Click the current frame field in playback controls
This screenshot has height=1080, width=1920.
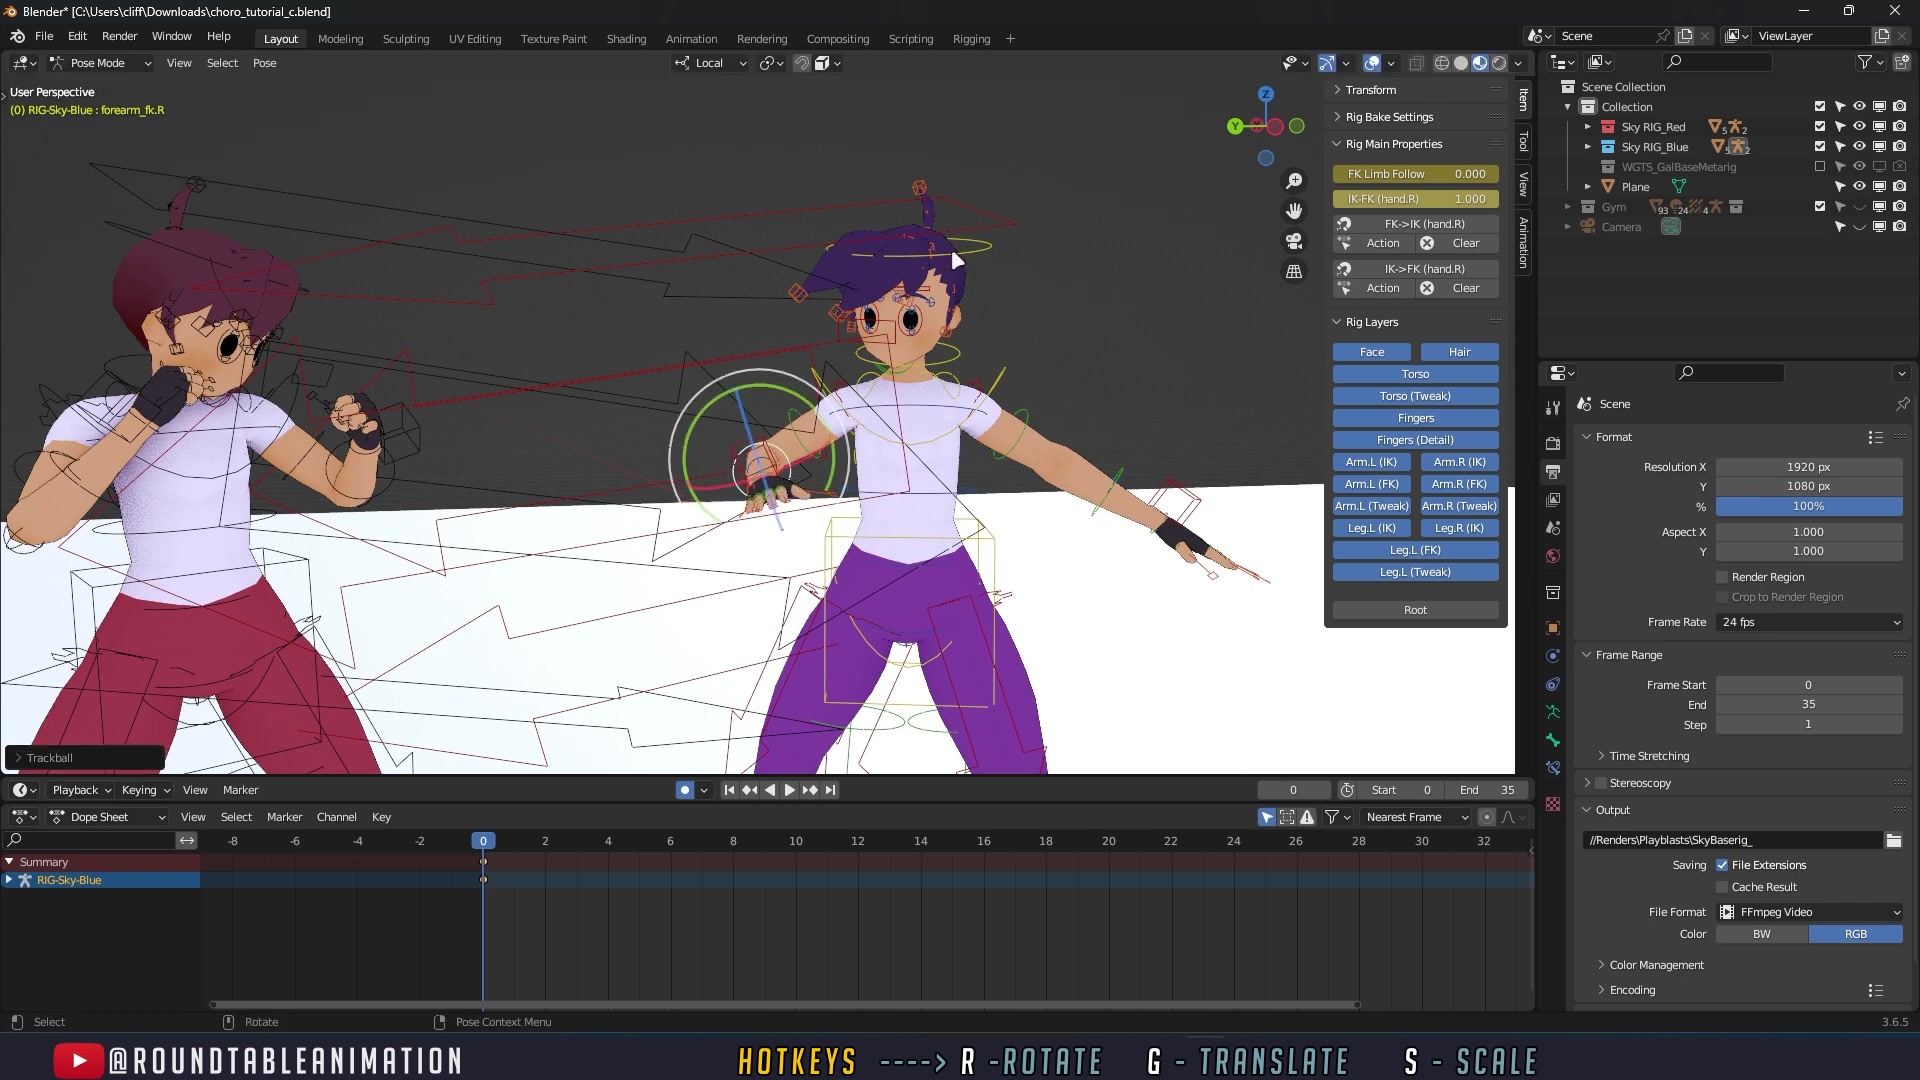tap(1293, 789)
